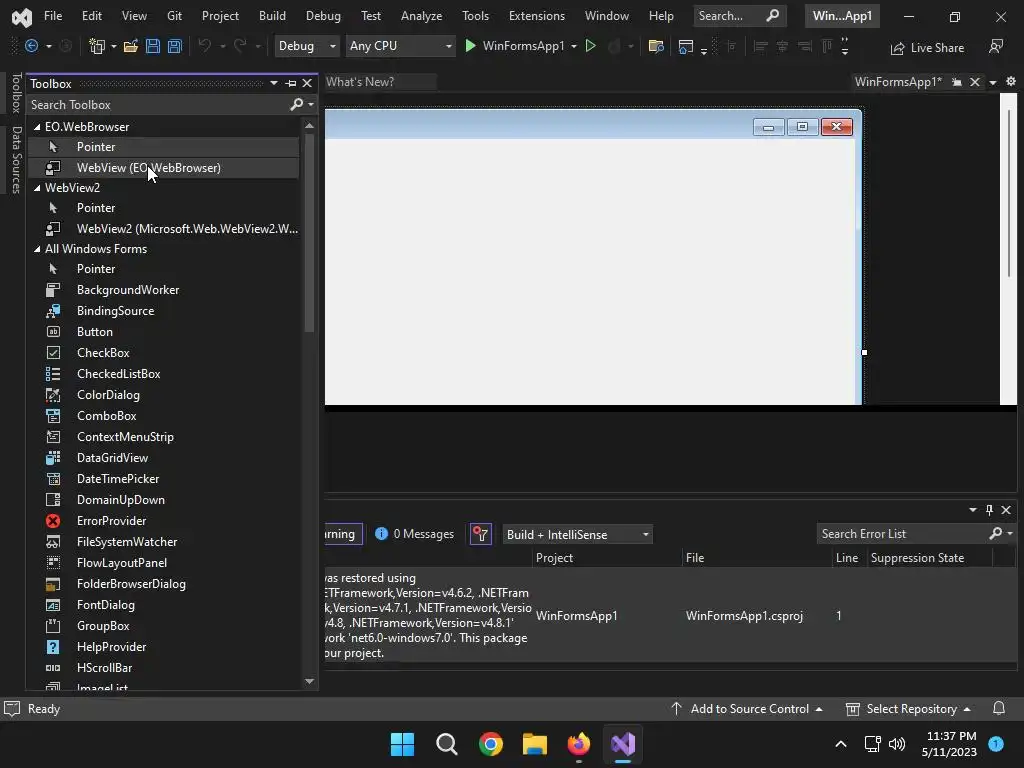Screen dimensions: 1024x768
Task: Select the BackgroundWorker toolbox item
Action: pos(163,290)
